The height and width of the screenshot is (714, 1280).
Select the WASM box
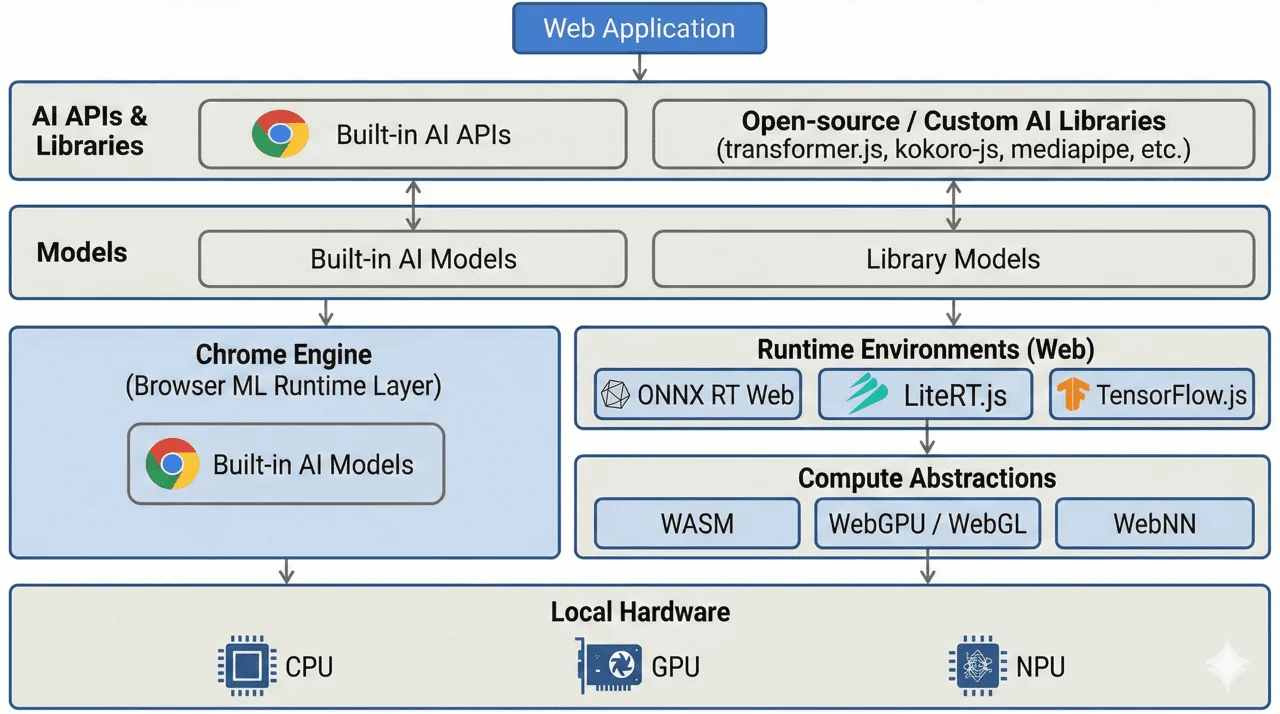click(697, 524)
